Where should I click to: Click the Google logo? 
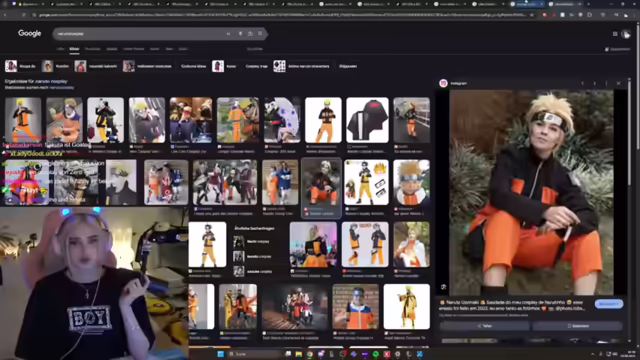pyautogui.click(x=29, y=33)
